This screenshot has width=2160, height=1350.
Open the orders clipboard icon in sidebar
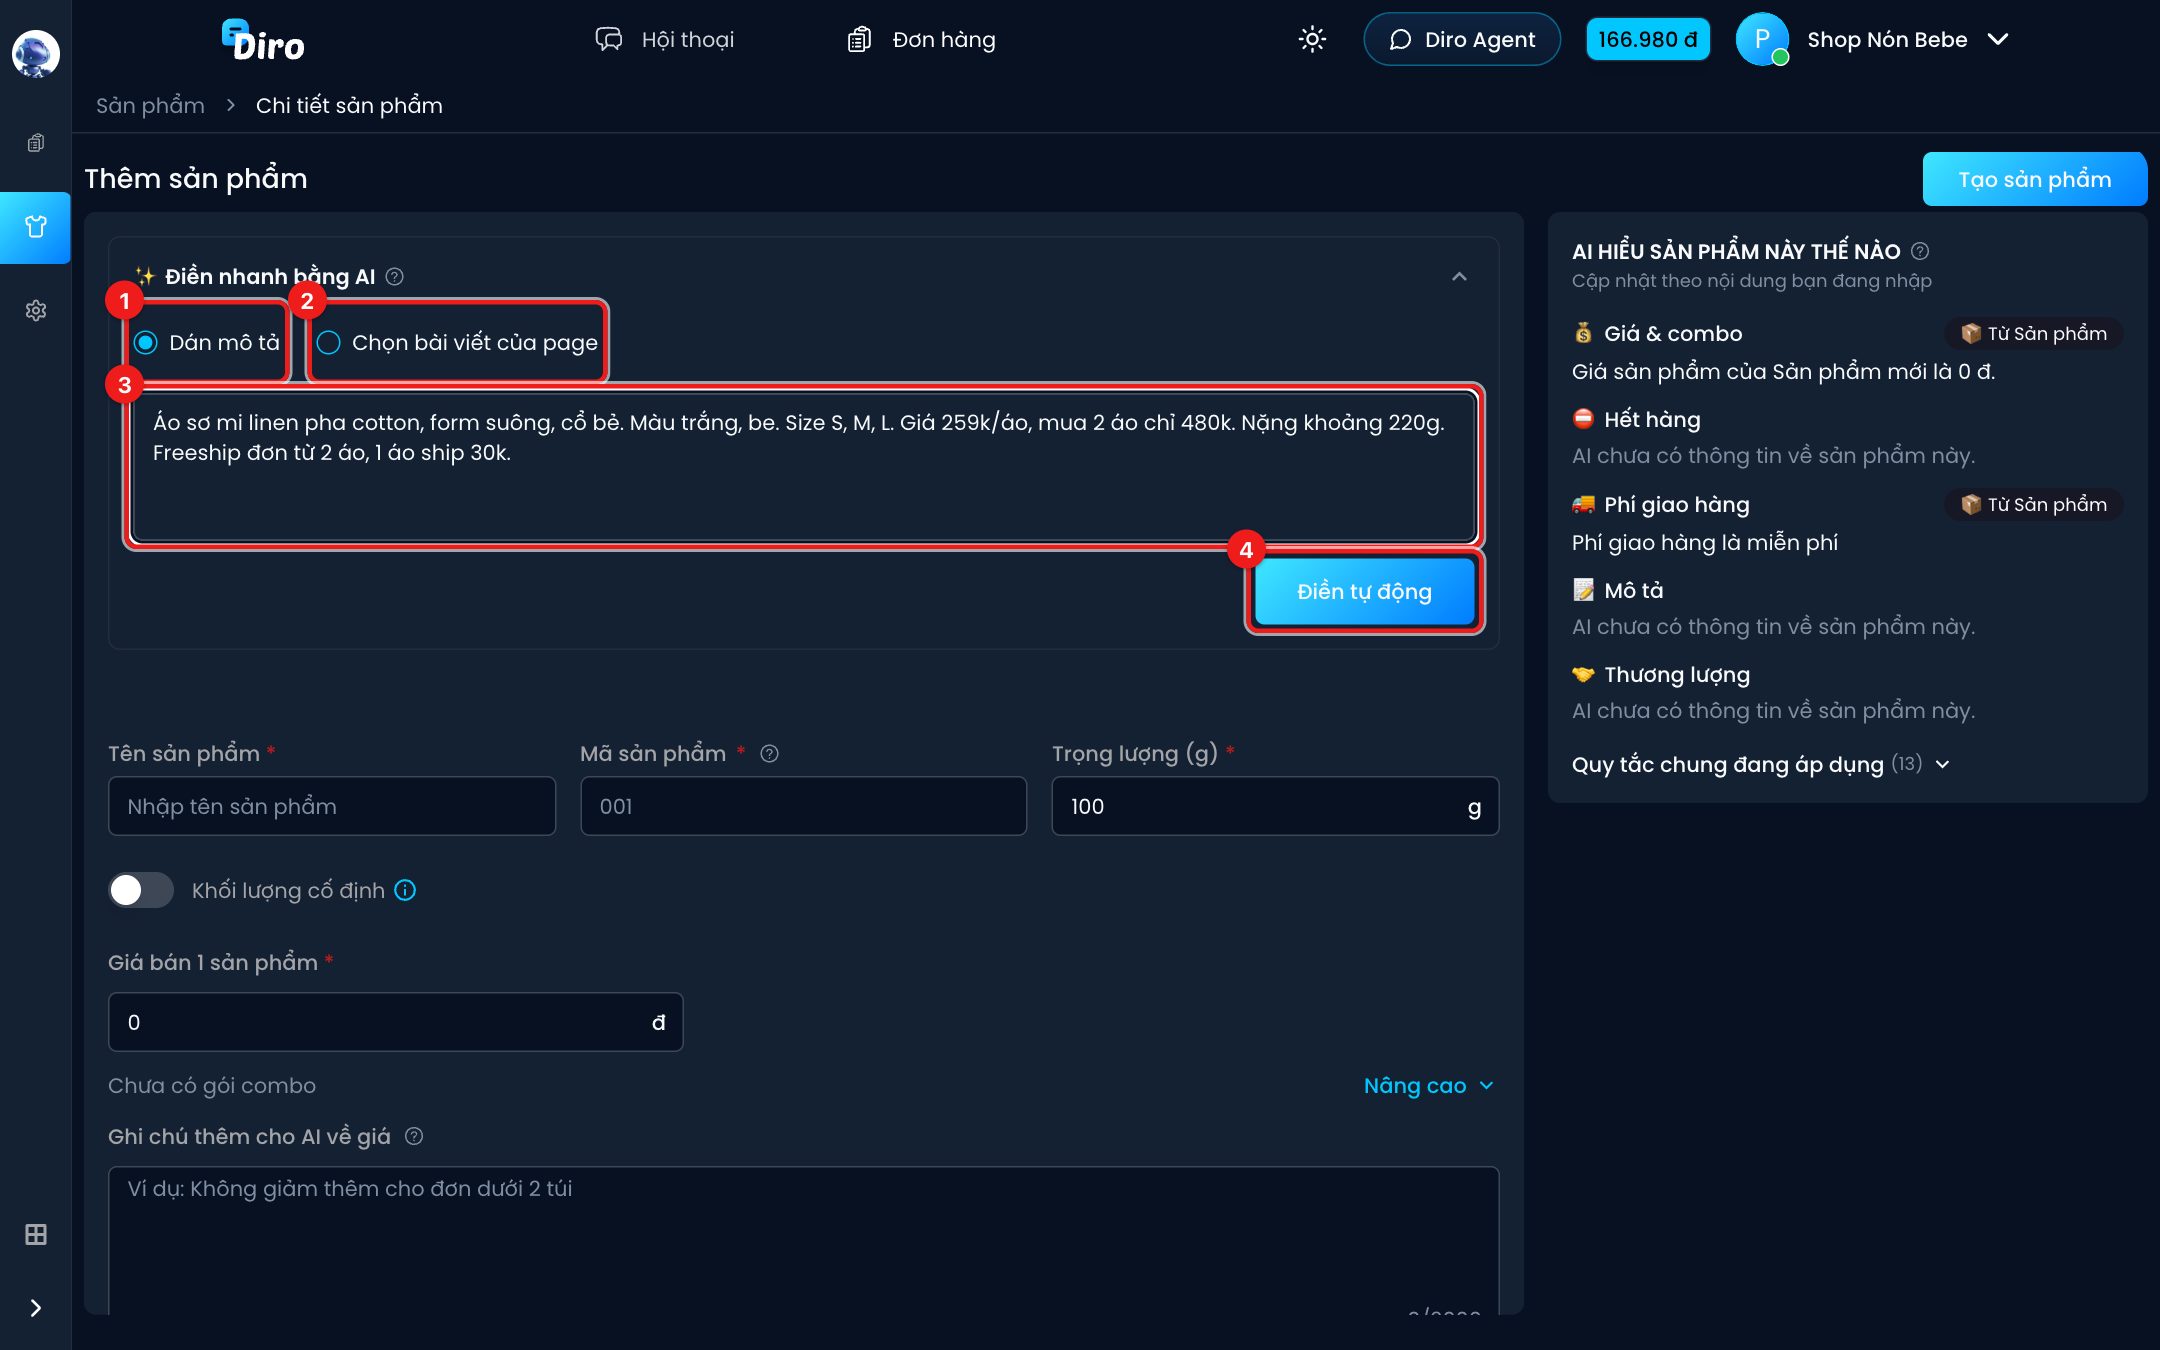pos(35,143)
